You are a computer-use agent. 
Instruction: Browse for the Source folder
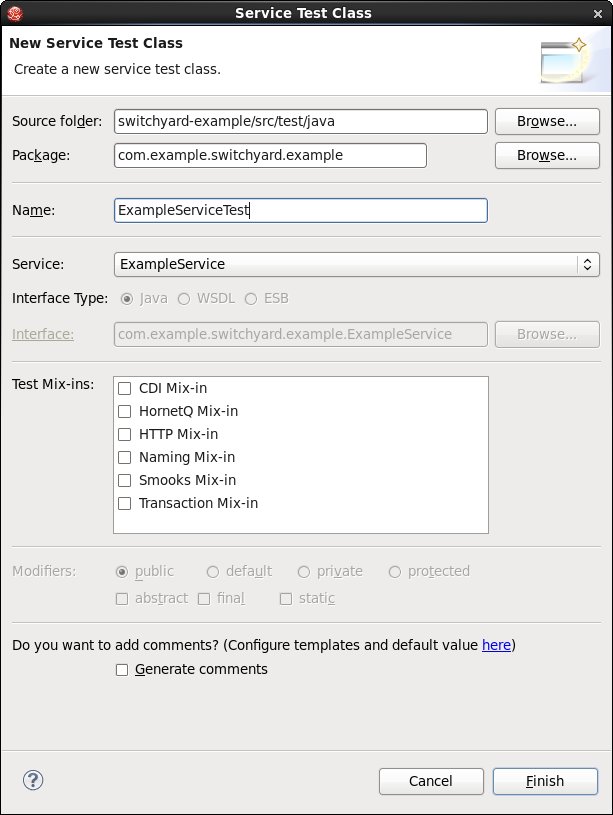tap(547, 122)
